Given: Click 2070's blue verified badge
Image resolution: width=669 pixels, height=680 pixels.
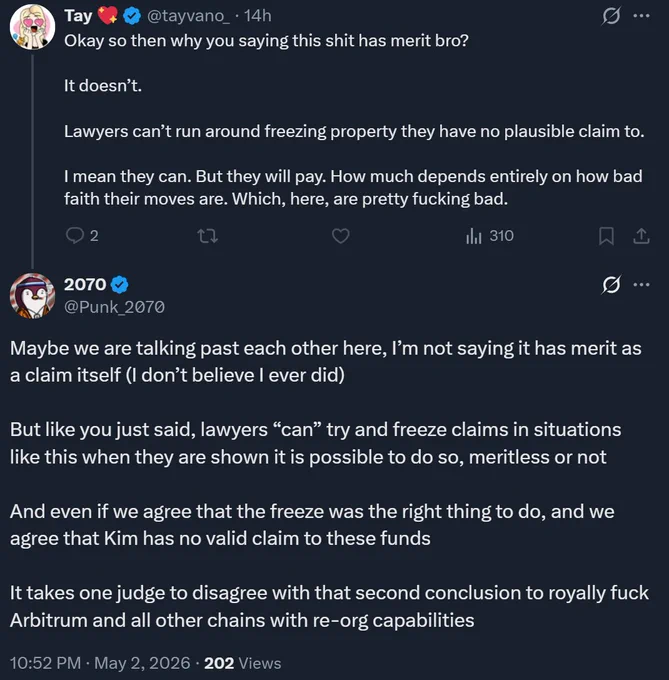Looking at the screenshot, I should (120, 284).
